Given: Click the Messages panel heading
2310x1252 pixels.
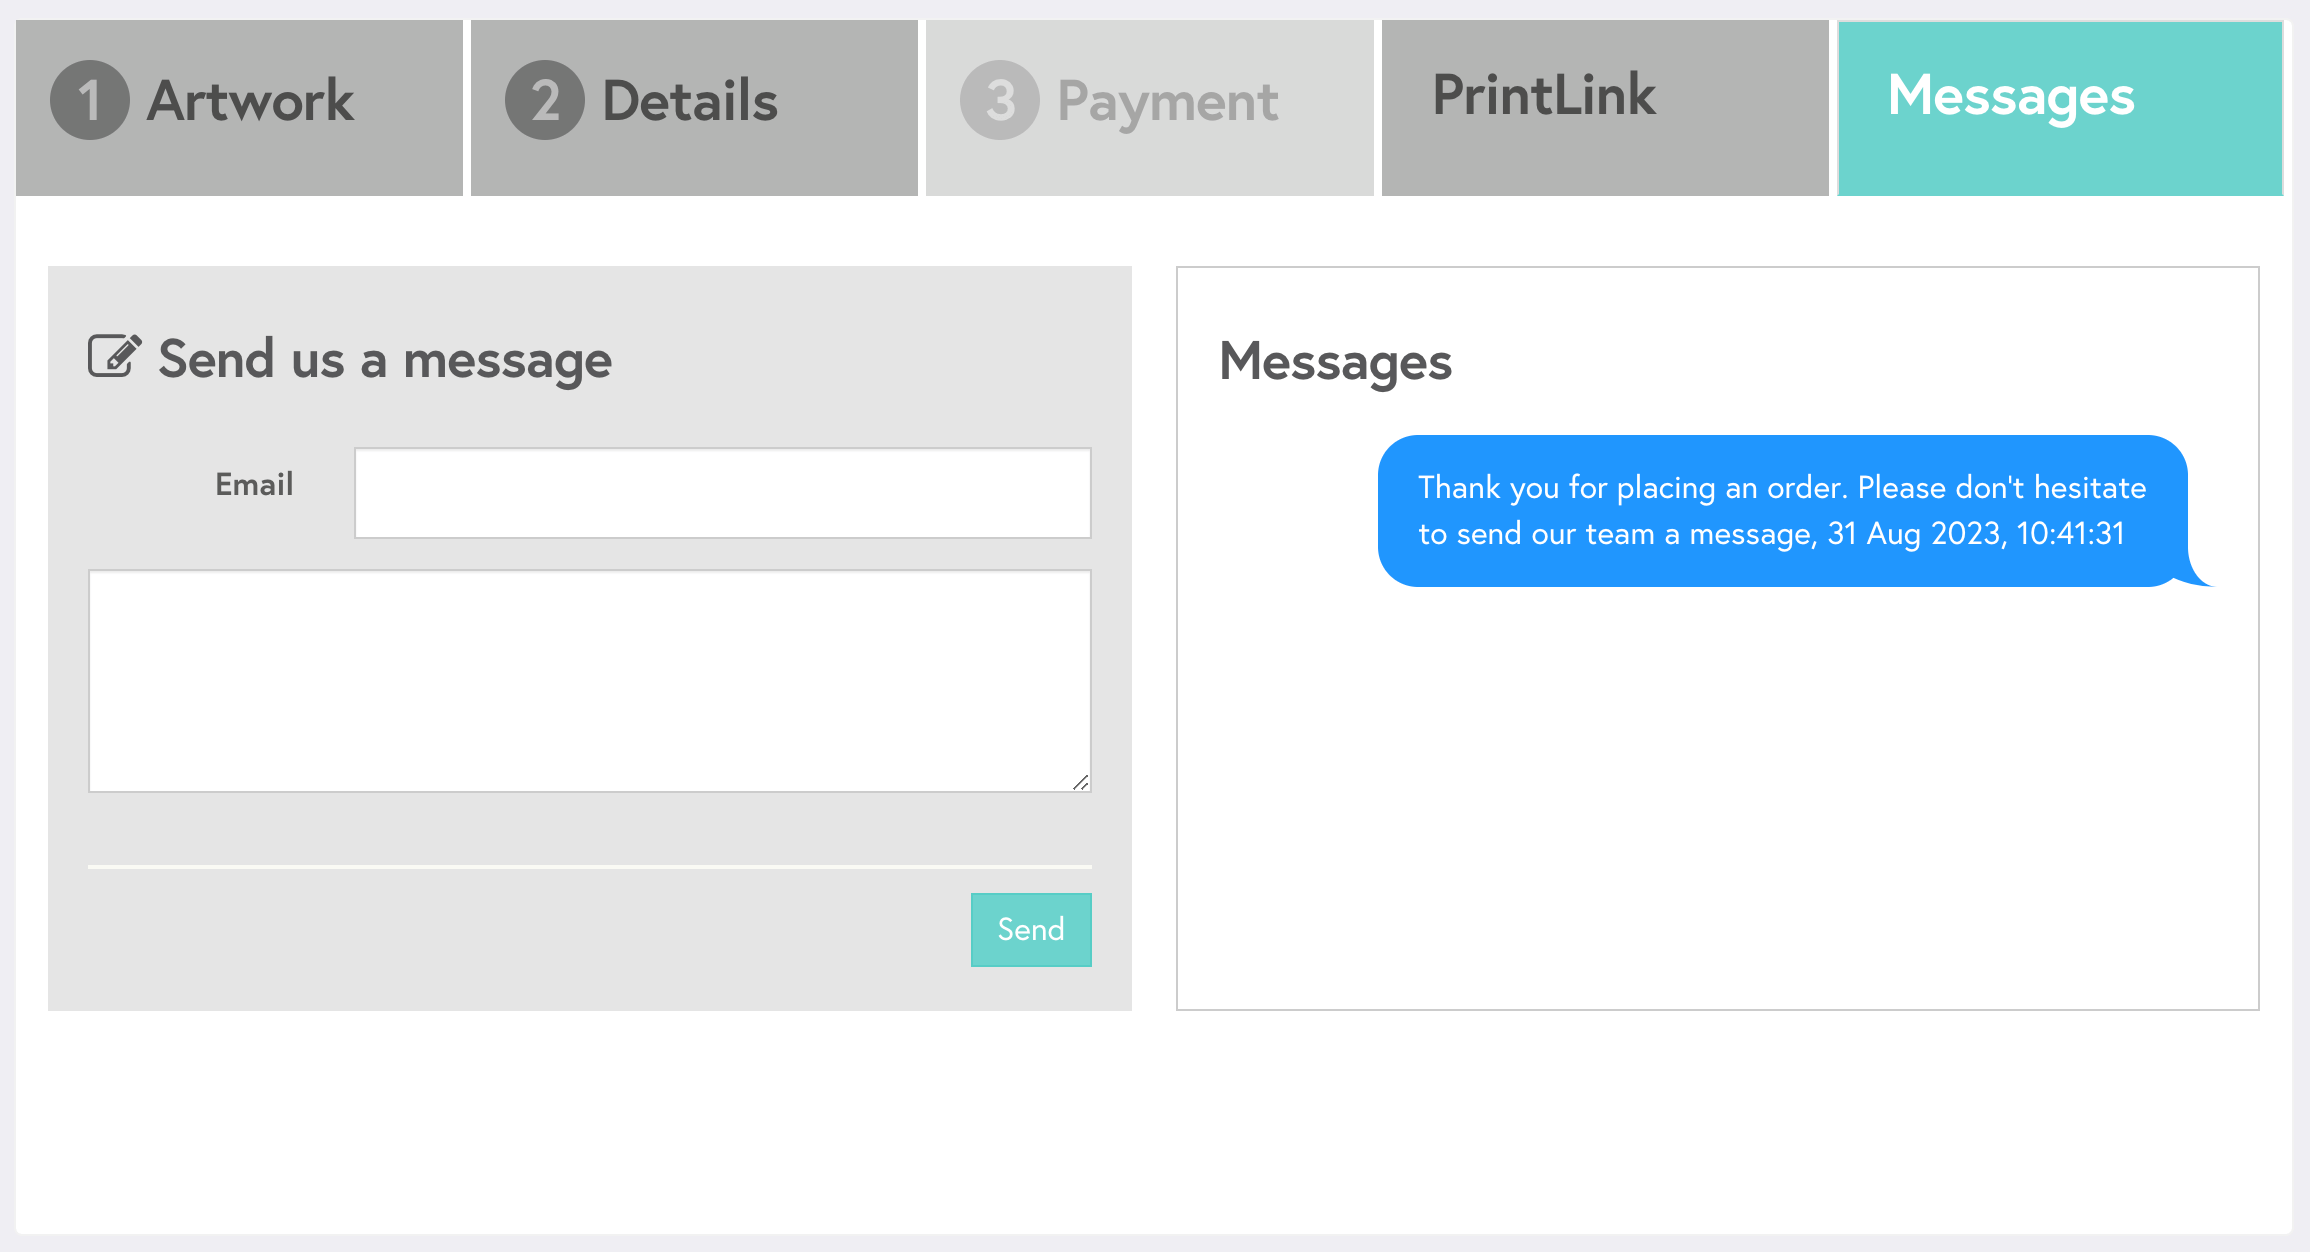Looking at the screenshot, I should 1335,361.
